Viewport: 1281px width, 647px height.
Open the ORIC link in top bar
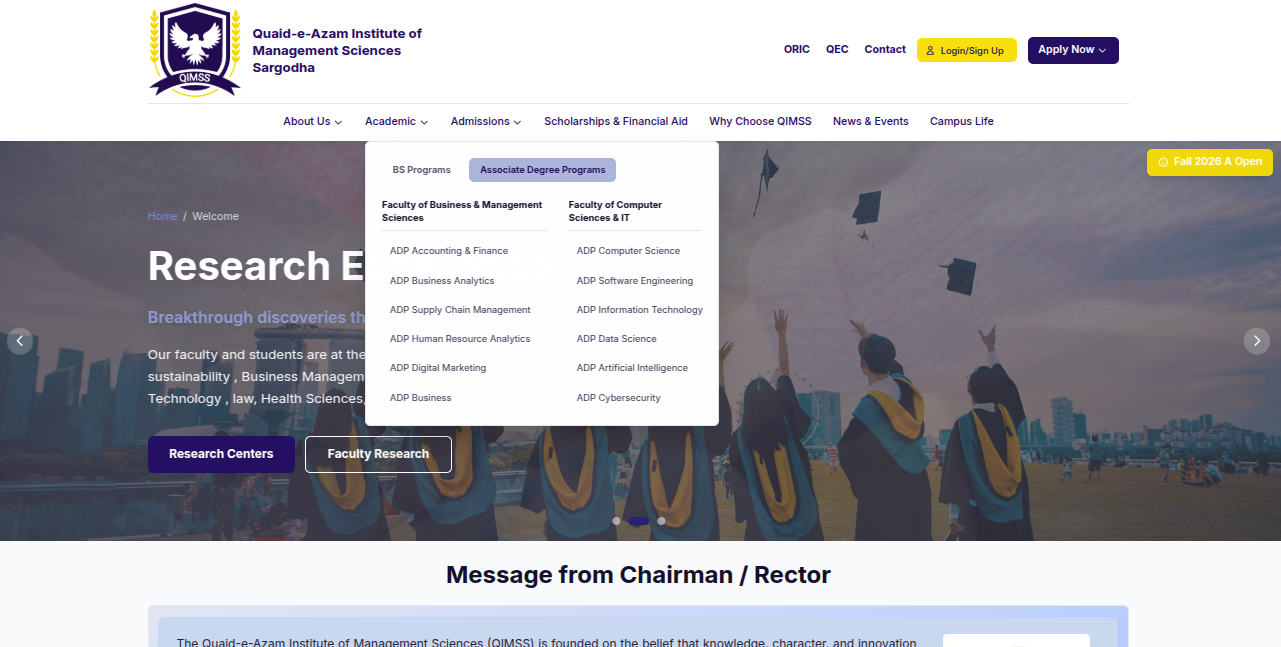click(797, 50)
